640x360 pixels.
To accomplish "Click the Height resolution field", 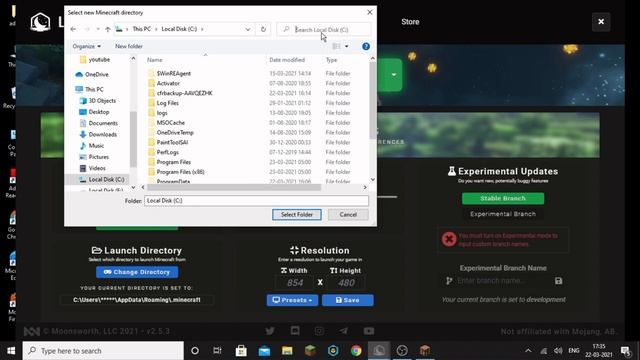I will click(x=346, y=282).
